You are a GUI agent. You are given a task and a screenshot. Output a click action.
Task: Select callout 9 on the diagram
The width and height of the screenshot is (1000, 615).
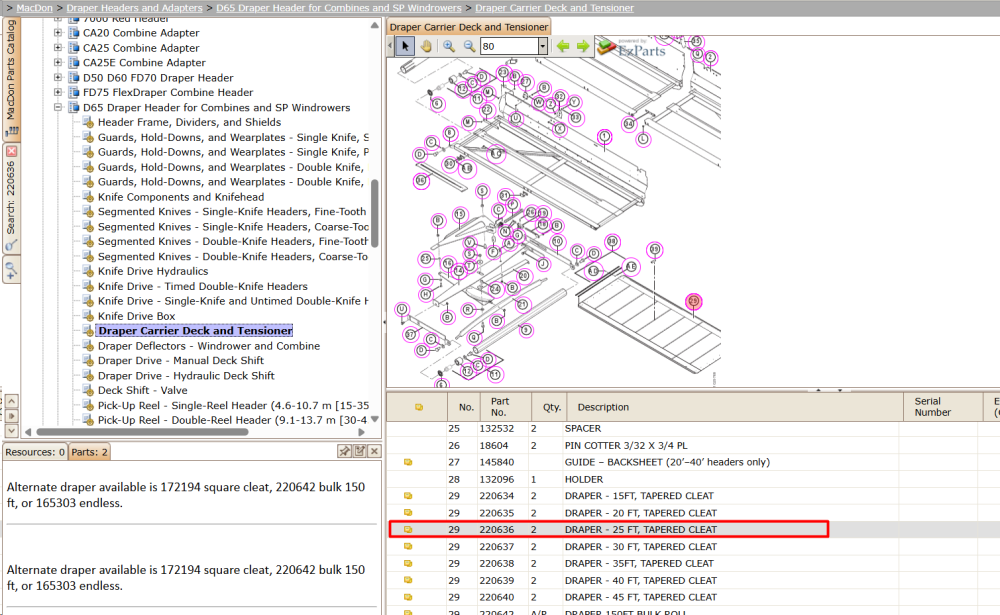pos(526,330)
